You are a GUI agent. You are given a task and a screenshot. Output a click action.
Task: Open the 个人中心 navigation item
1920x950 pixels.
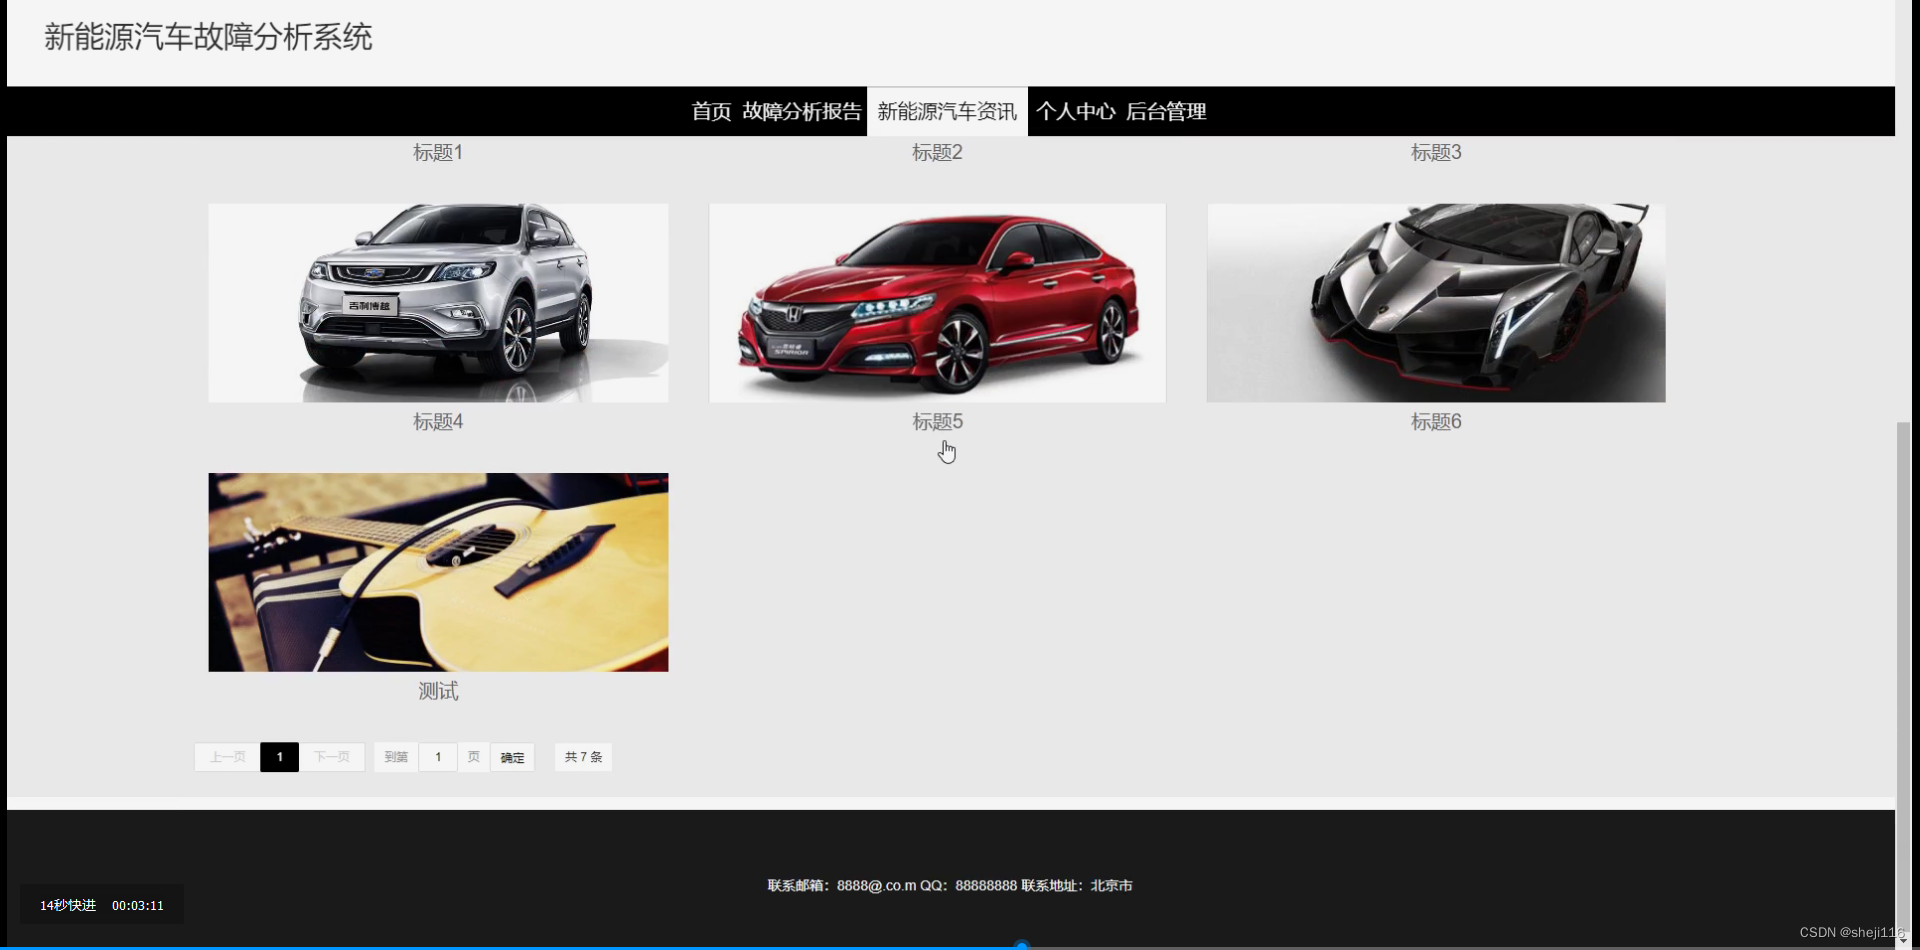(x=1075, y=112)
